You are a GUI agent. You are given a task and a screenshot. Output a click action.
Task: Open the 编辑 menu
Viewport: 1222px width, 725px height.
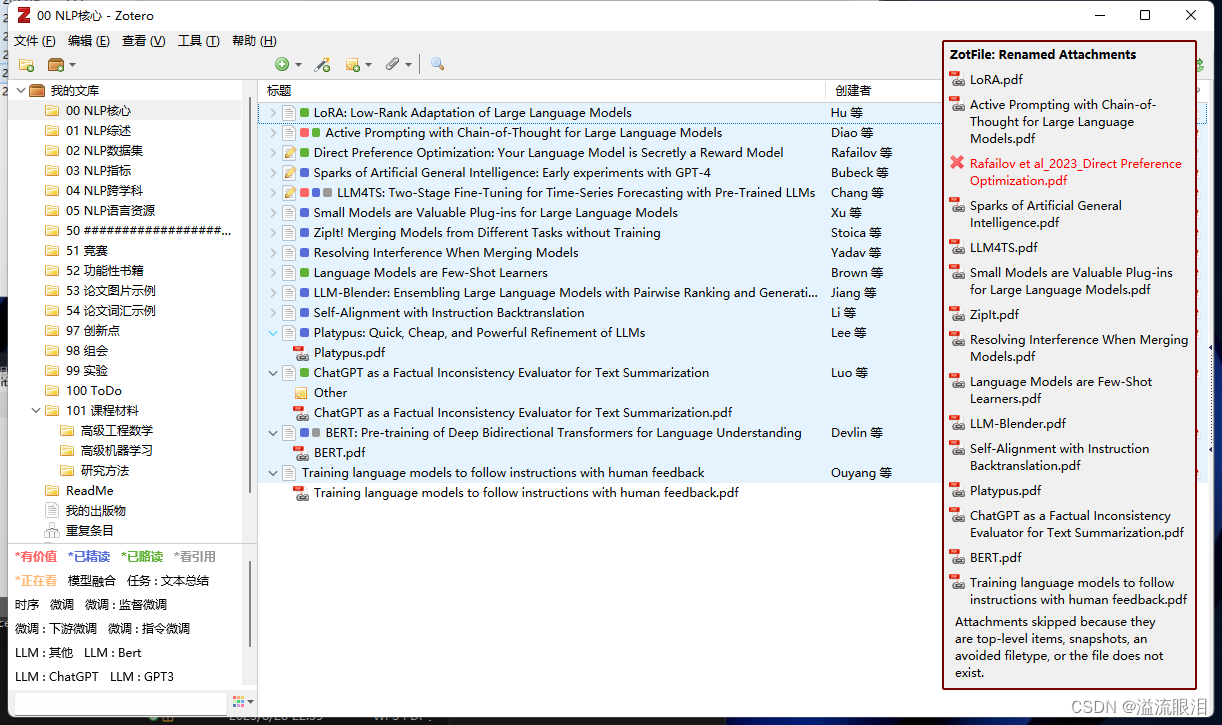click(88, 41)
